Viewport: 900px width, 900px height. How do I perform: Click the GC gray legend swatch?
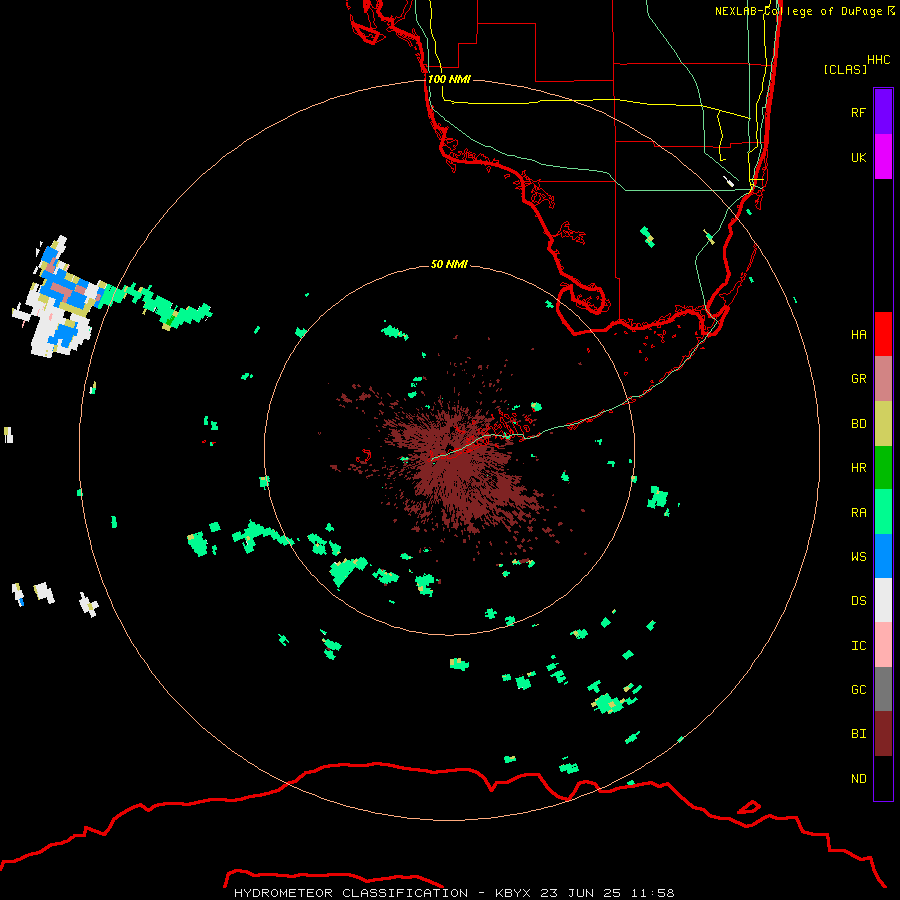coord(883,689)
